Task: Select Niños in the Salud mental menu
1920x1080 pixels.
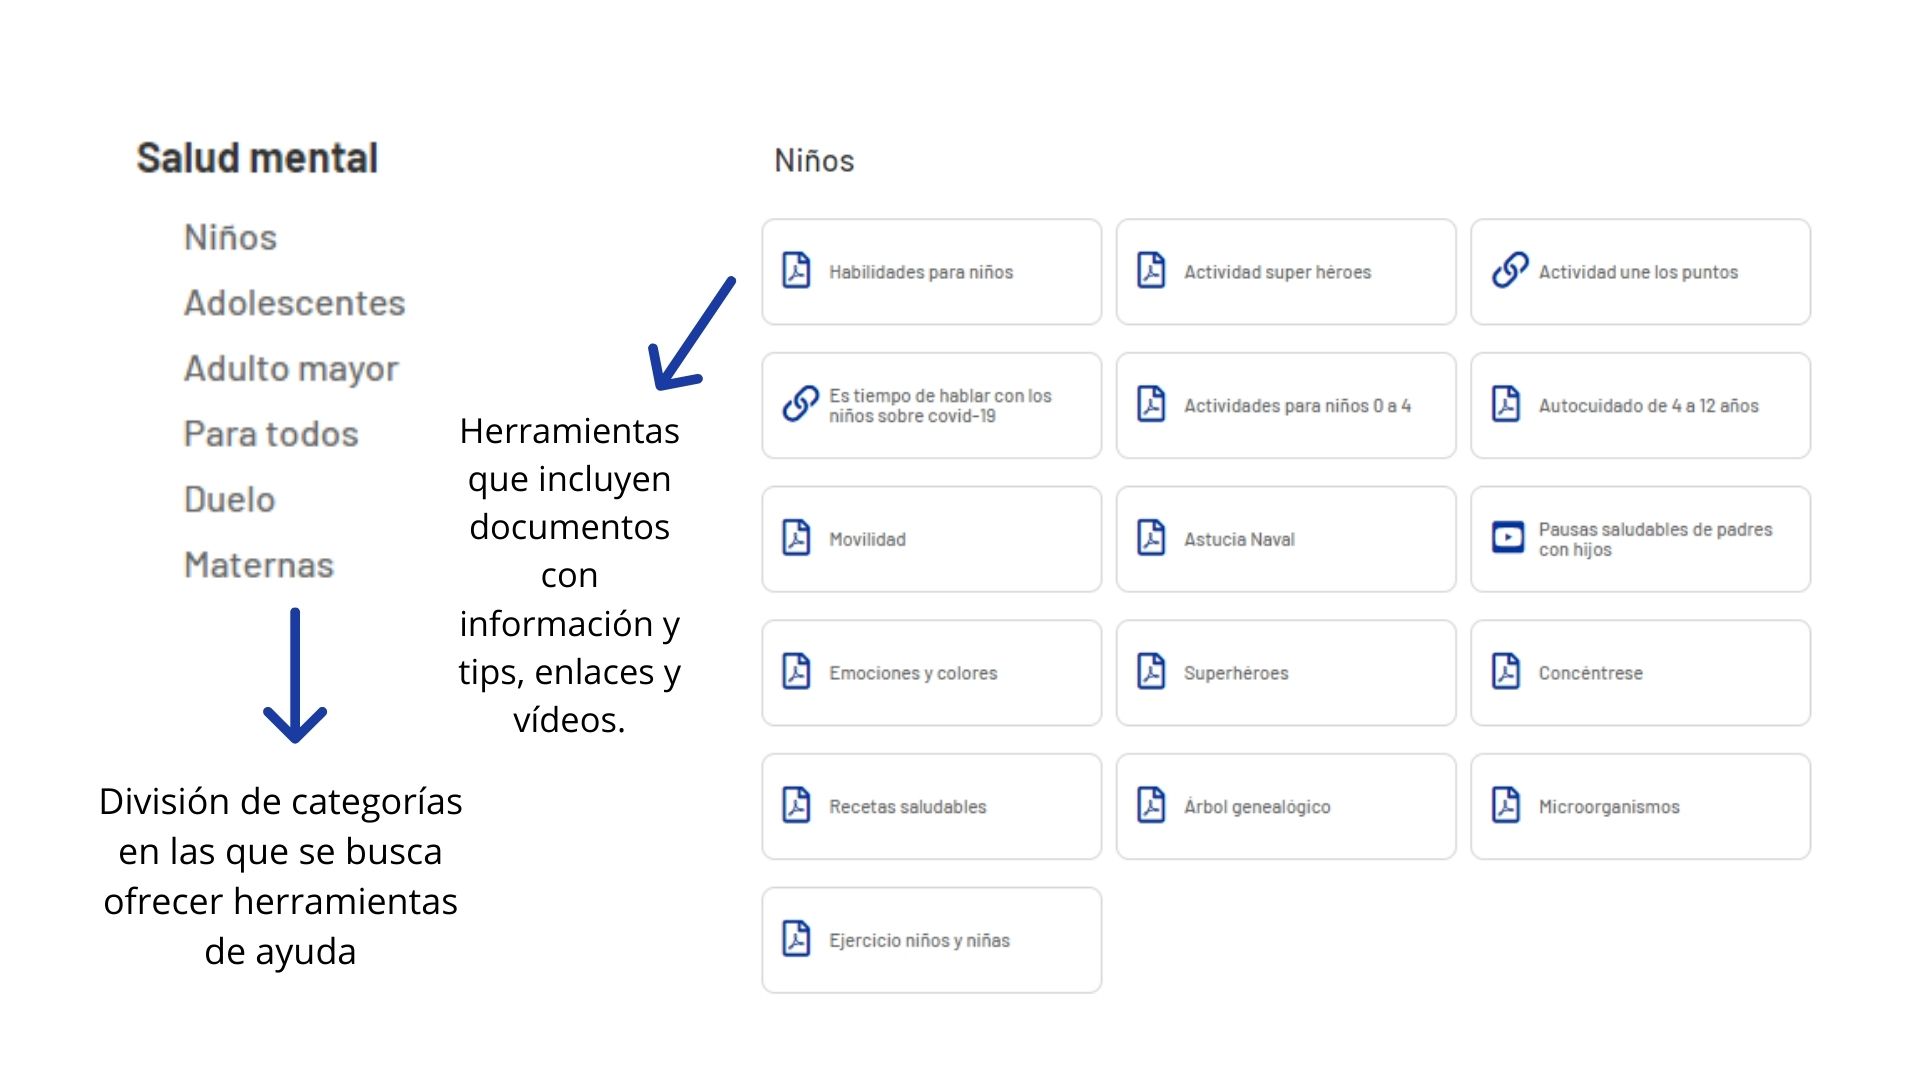Action: pos(230,238)
